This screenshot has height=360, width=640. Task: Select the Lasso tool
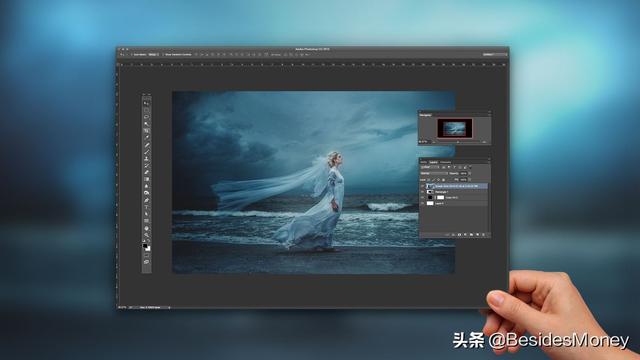(x=147, y=116)
